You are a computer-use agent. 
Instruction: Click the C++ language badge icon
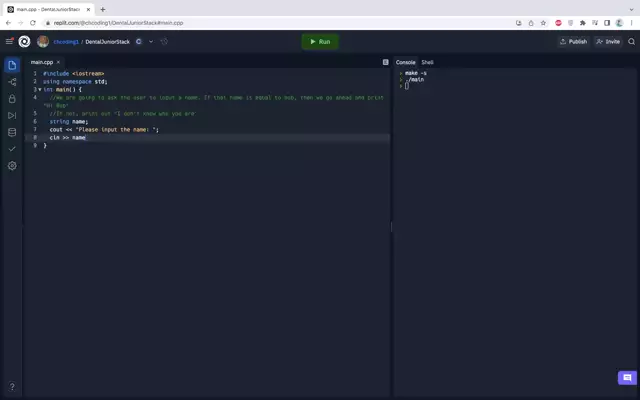[139, 41]
